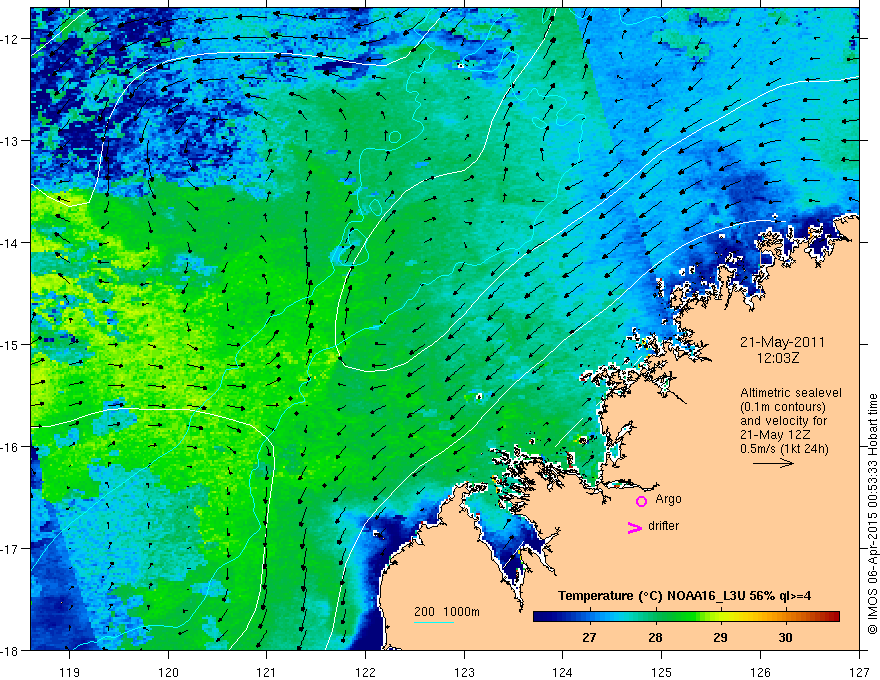Click latitude axis label -12
The width and height of the screenshot is (880, 680).
[x=10, y=39]
